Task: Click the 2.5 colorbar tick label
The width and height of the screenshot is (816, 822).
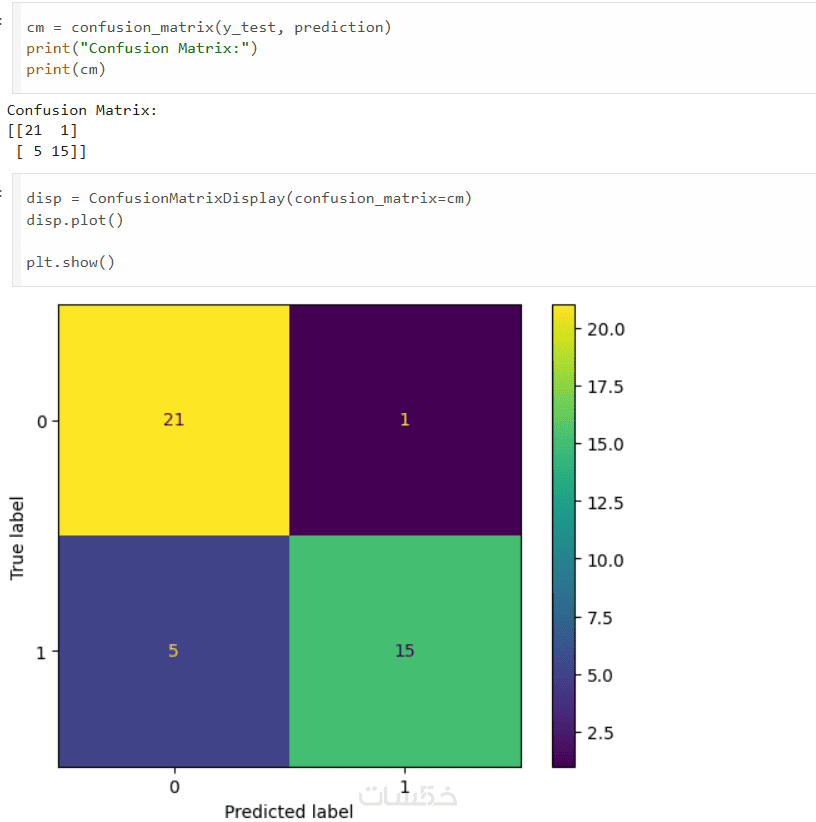Action: pyautogui.click(x=600, y=733)
